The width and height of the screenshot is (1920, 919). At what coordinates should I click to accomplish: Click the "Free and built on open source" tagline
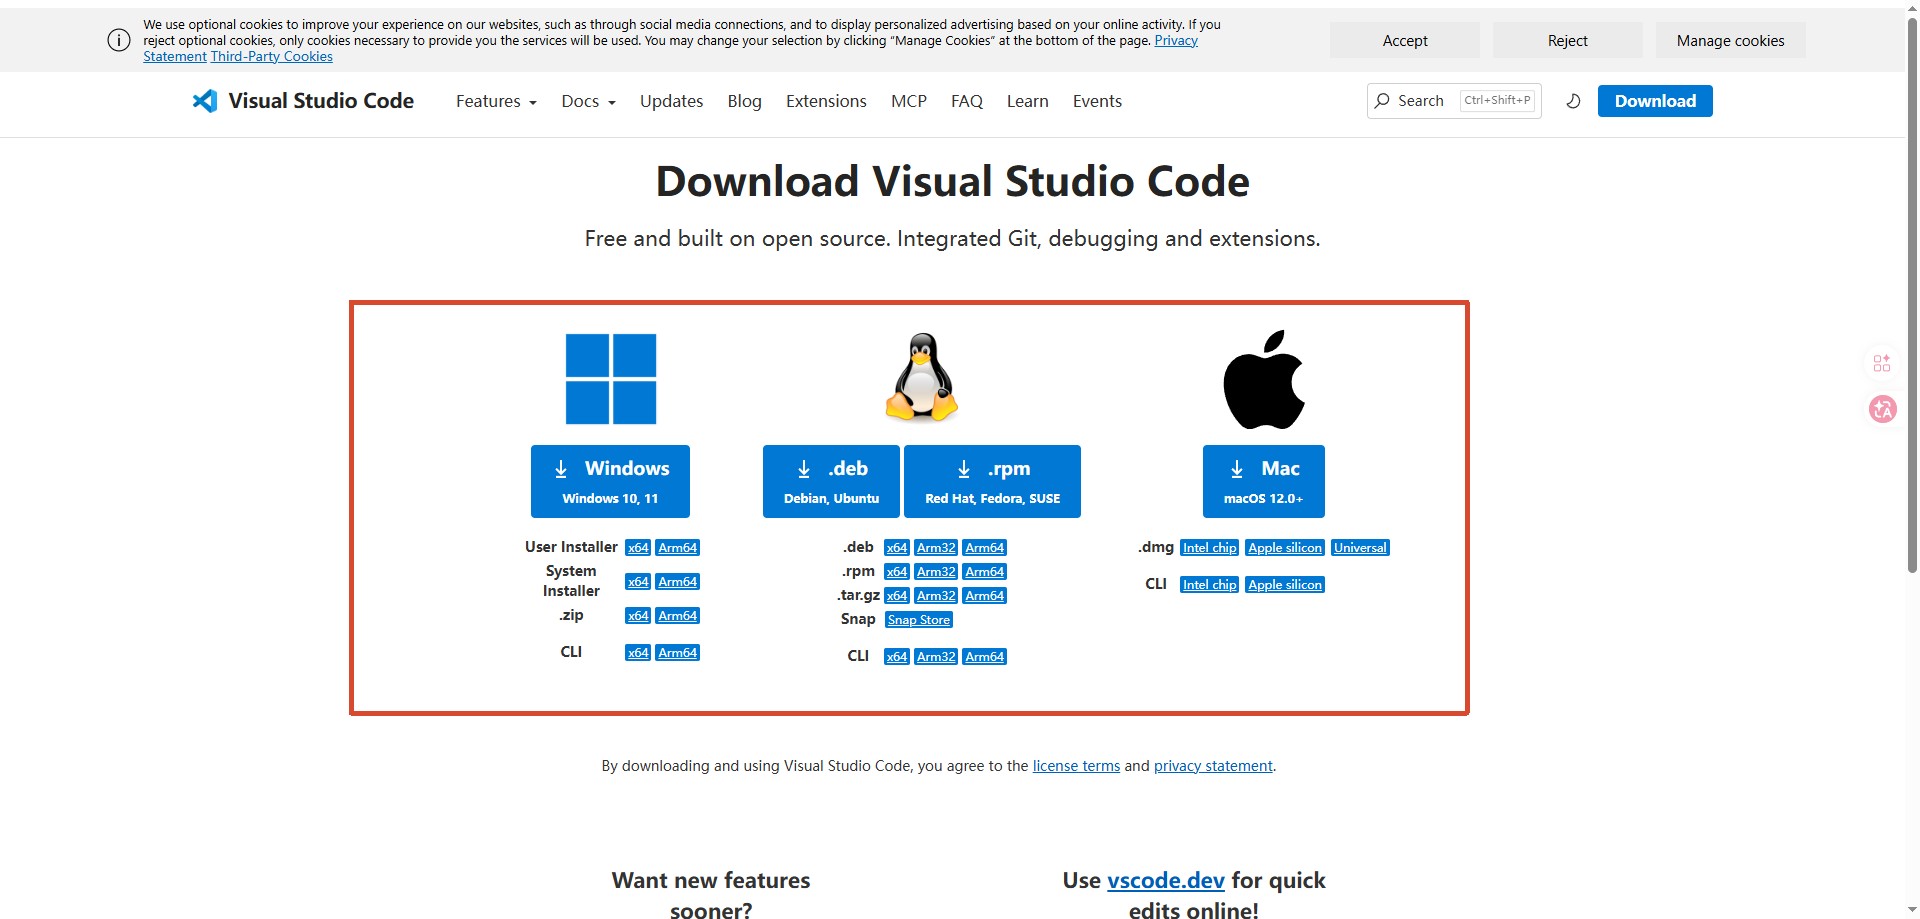[952, 239]
